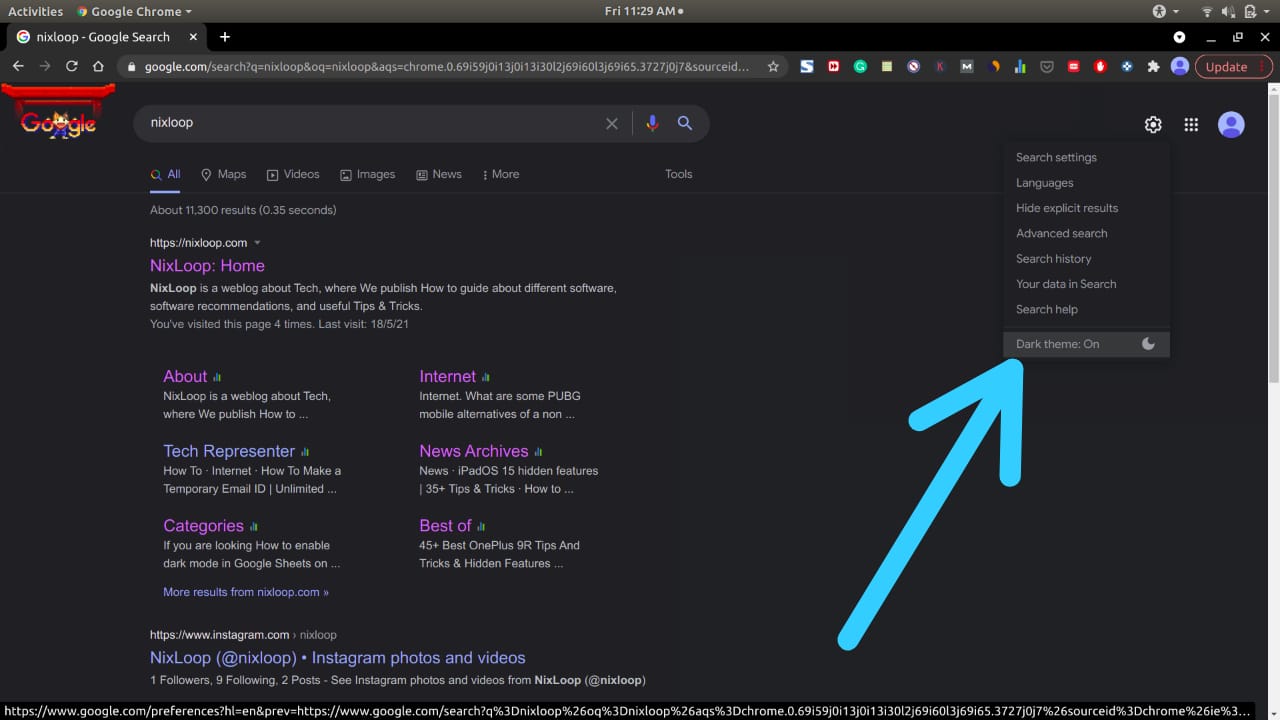Click the Chrome profile avatar in toolbar
This screenshot has width=1280, height=720.
coord(1180,66)
